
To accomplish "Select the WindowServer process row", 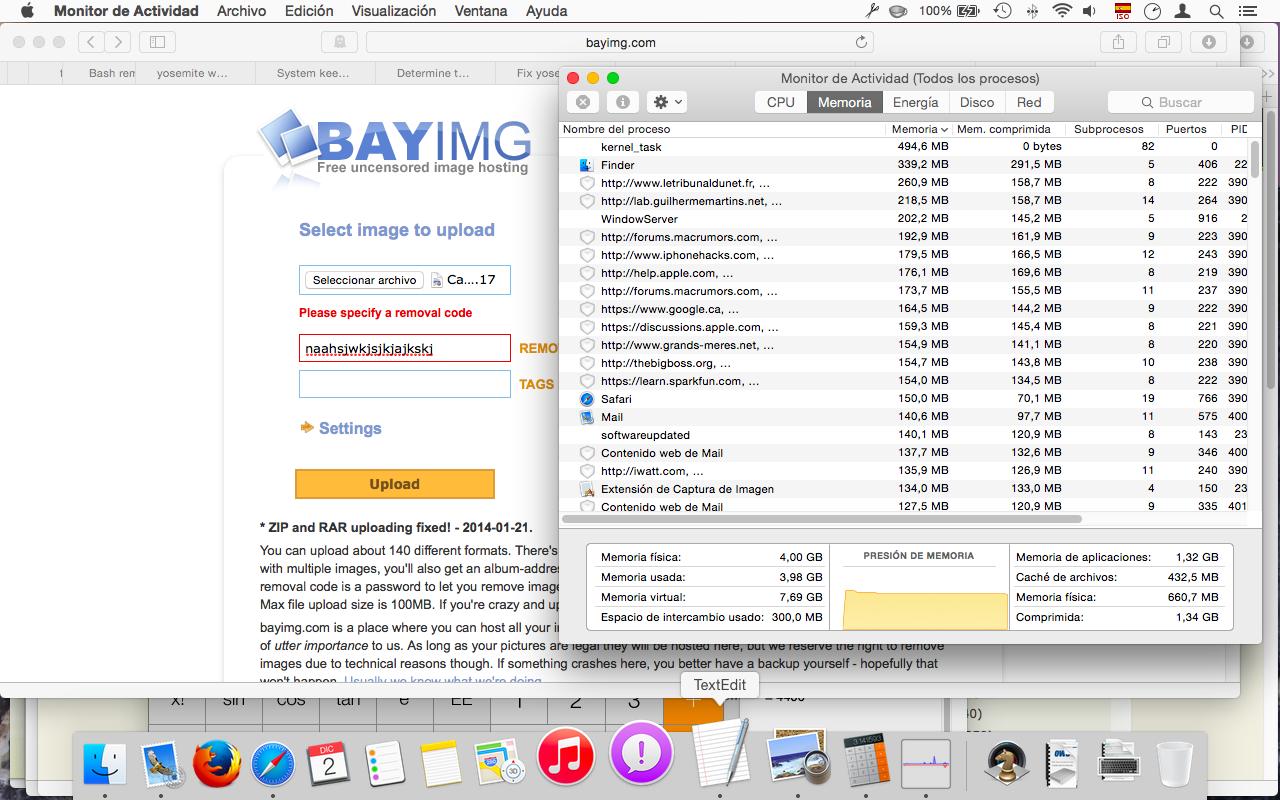I will 905,219.
